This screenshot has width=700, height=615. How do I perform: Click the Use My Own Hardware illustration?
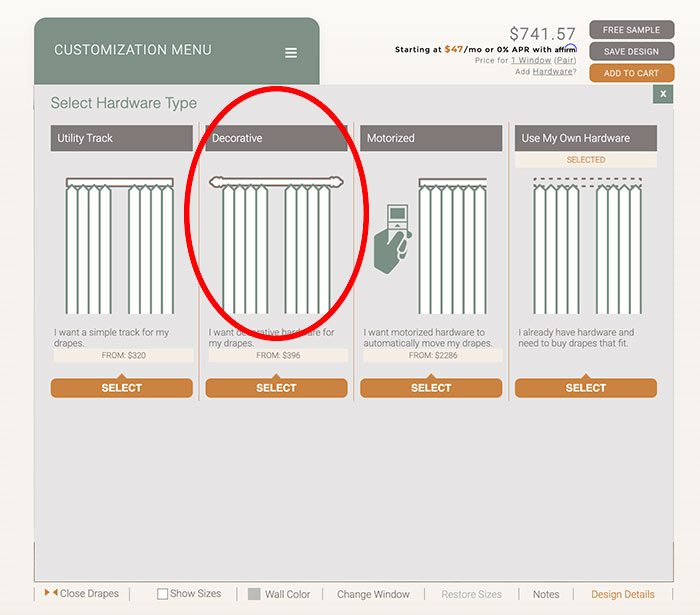(x=585, y=245)
